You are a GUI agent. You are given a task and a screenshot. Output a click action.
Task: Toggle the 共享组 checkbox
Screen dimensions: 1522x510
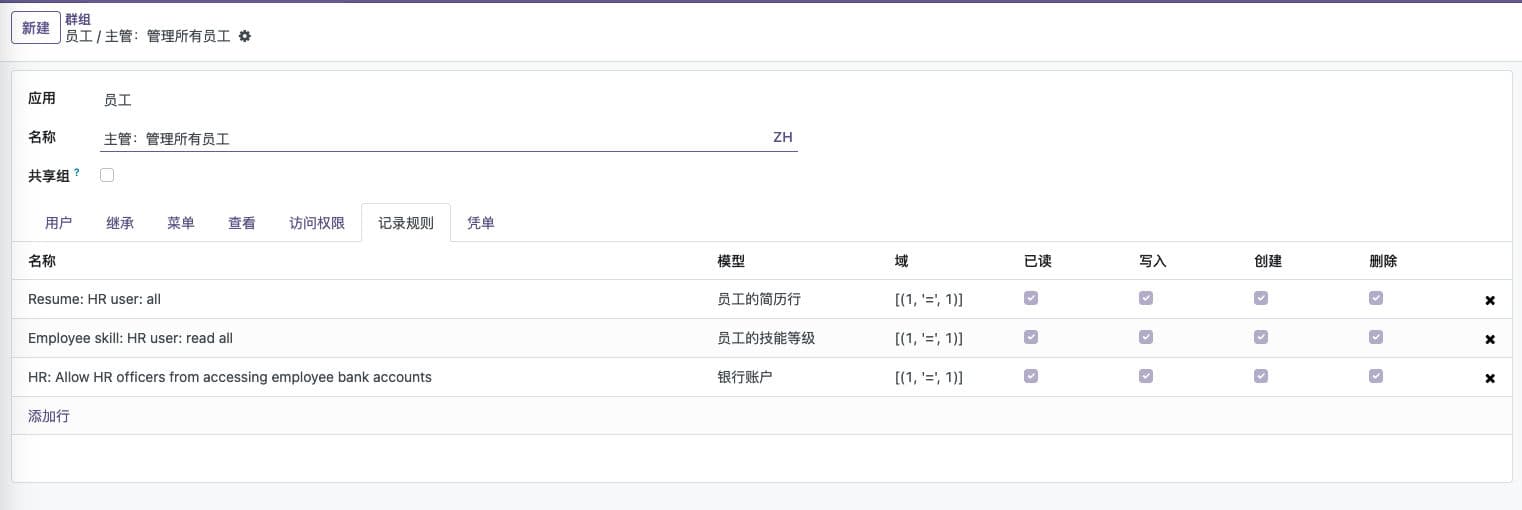(x=107, y=175)
